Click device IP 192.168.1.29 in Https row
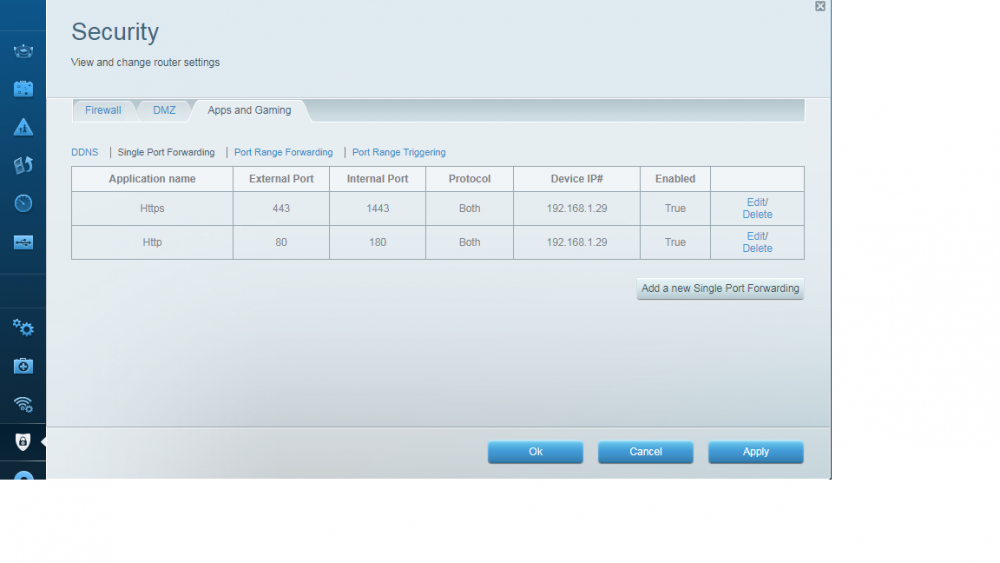This screenshot has height=563, width=1000. tap(577, 208)
